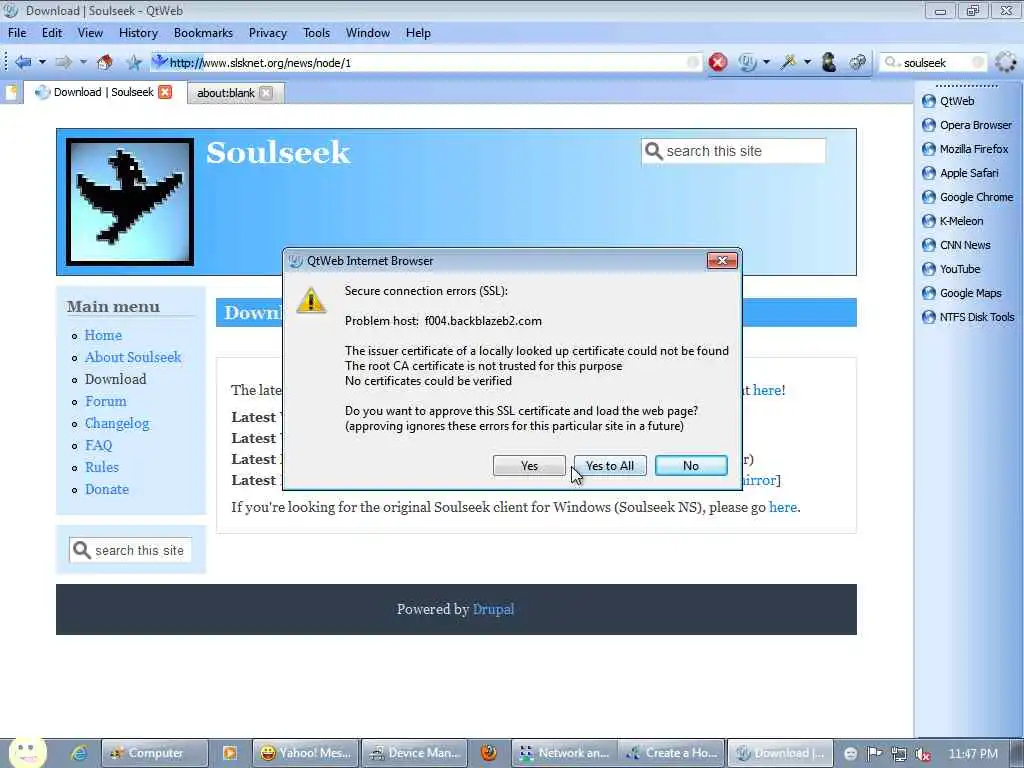Open the Window menu

(x=368, y=33)
